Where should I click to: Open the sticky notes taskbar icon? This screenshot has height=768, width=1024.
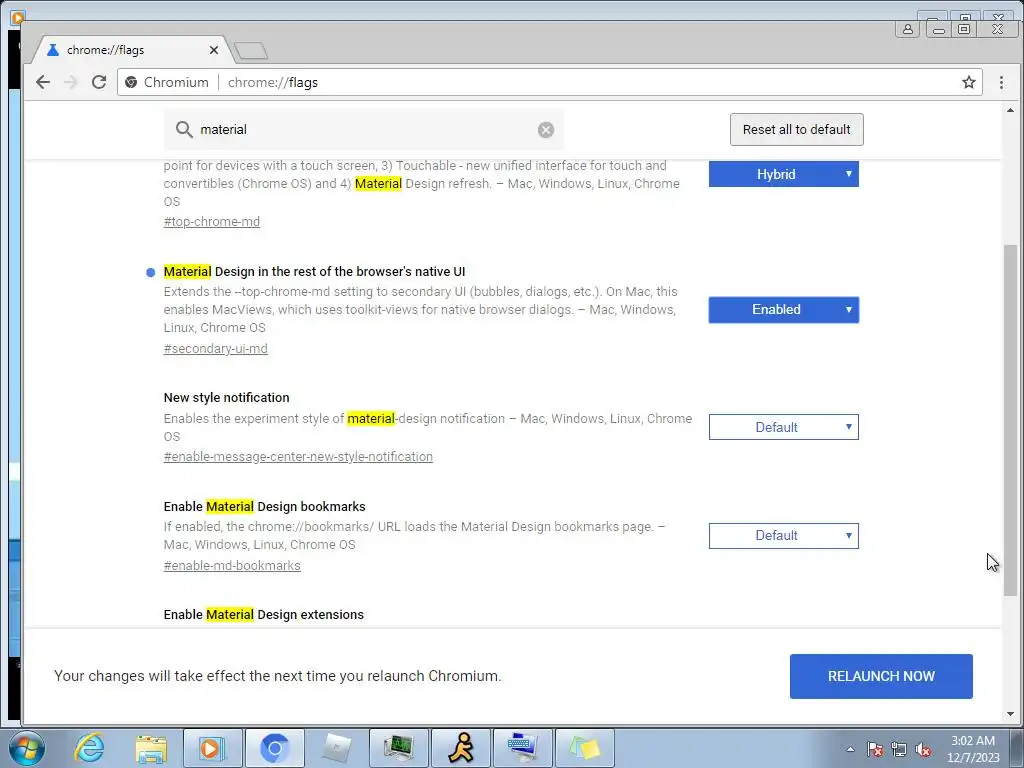coord(585,748)
